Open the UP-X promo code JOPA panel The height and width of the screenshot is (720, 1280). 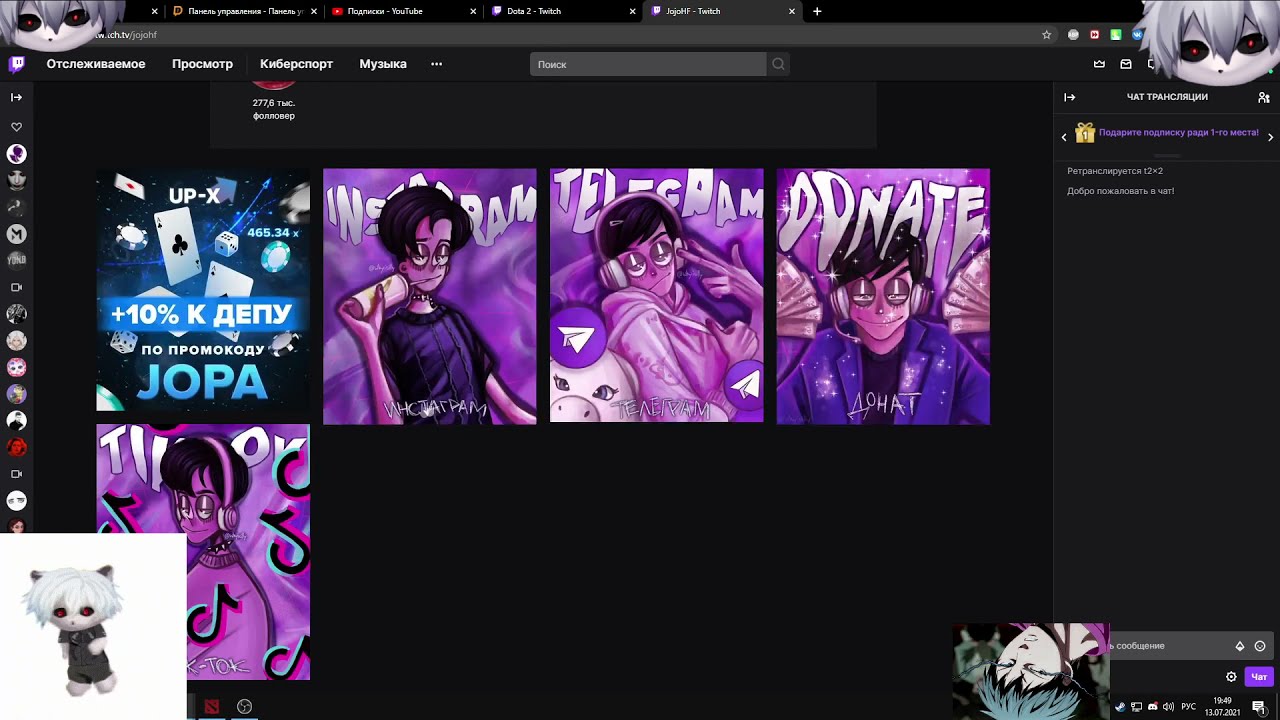pos(203,290)
